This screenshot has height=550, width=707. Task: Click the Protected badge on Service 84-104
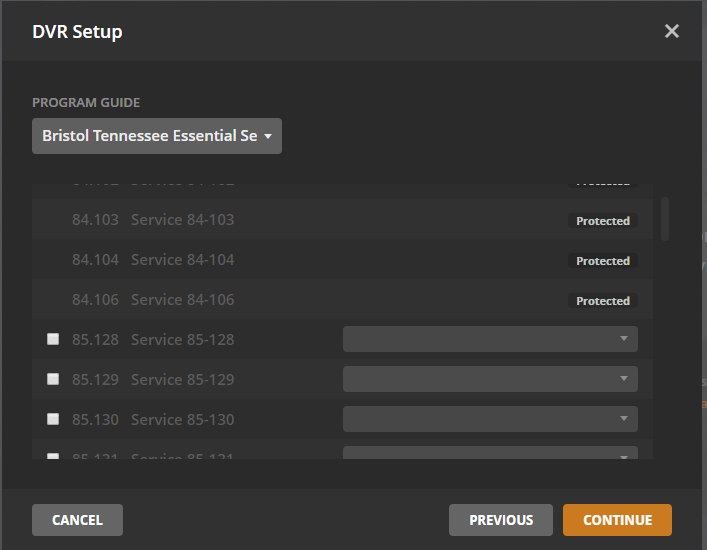click(603, 261)
